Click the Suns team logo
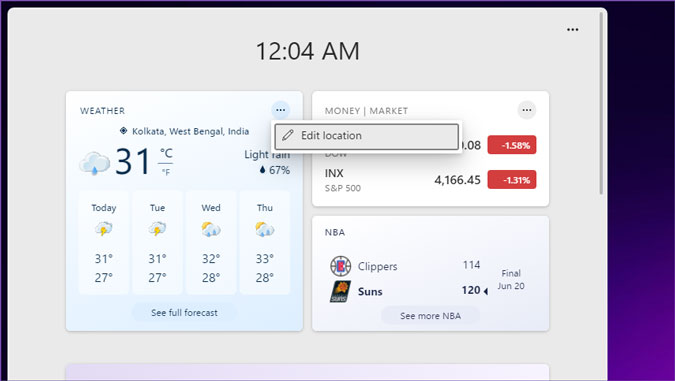675x381 pixels. point(341,291)
